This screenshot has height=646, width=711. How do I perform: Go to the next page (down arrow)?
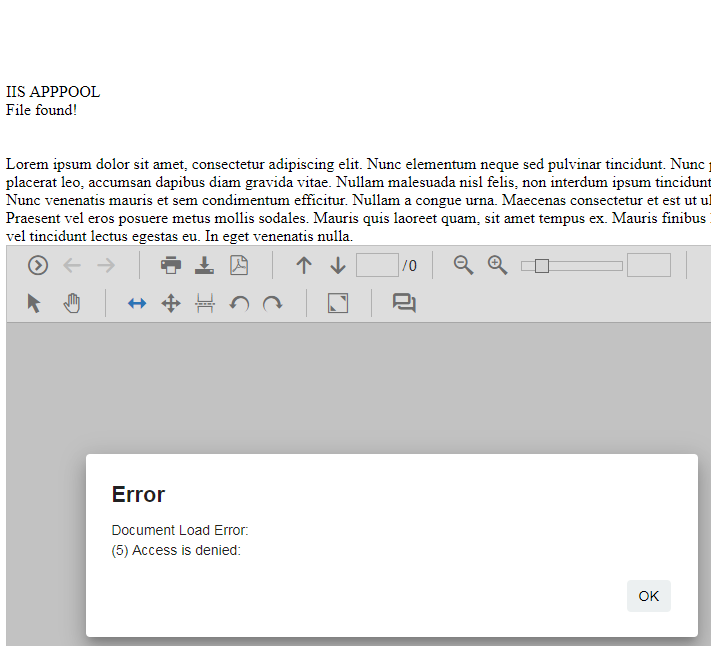pyautogui.click(x=338, y=265)
